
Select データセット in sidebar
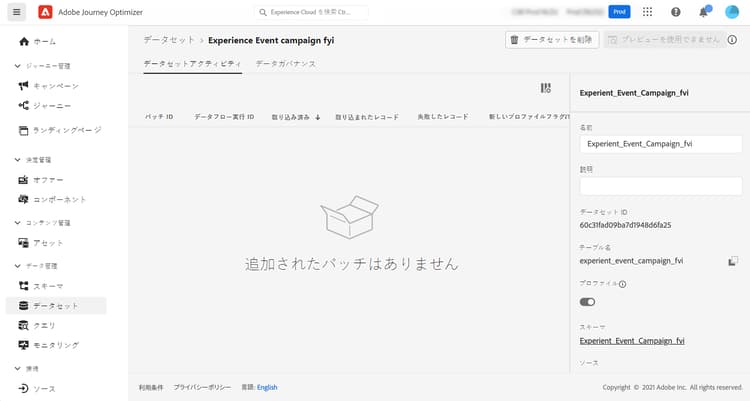(x=56, y=306)
